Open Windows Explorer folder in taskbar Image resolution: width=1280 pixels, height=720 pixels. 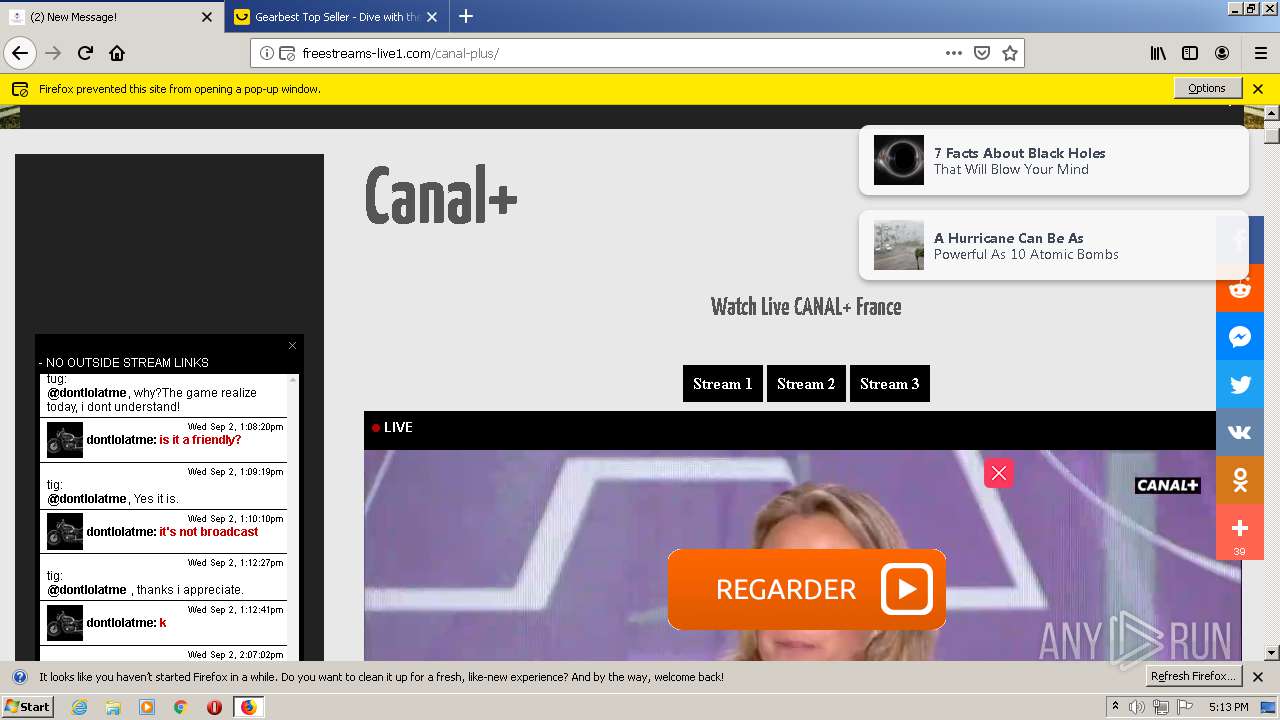[x=113, y=707]
